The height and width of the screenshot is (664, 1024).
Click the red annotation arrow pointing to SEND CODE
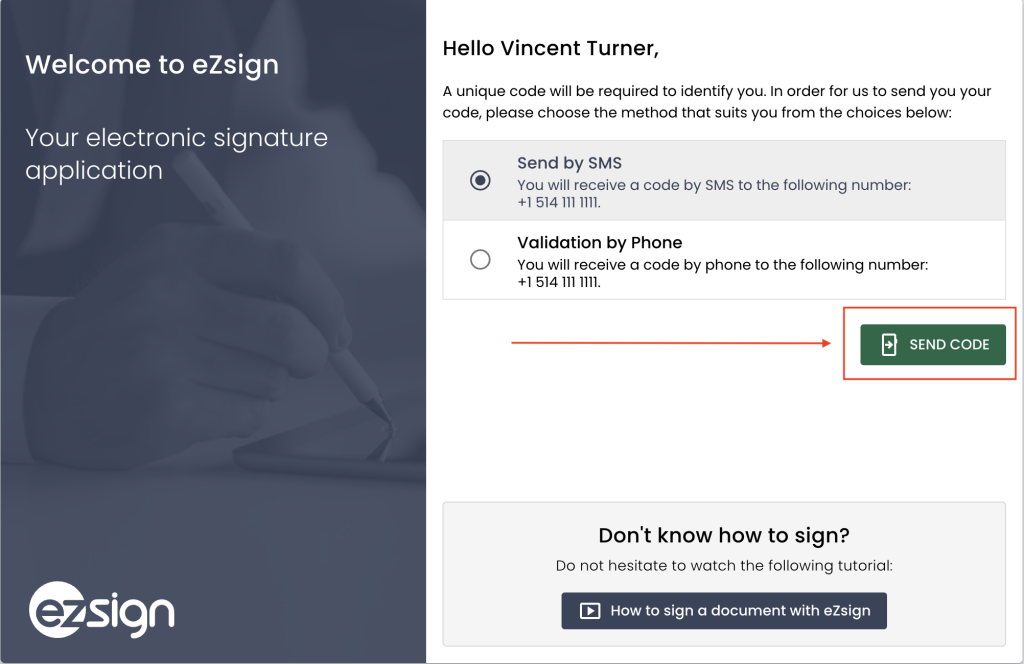670,343
